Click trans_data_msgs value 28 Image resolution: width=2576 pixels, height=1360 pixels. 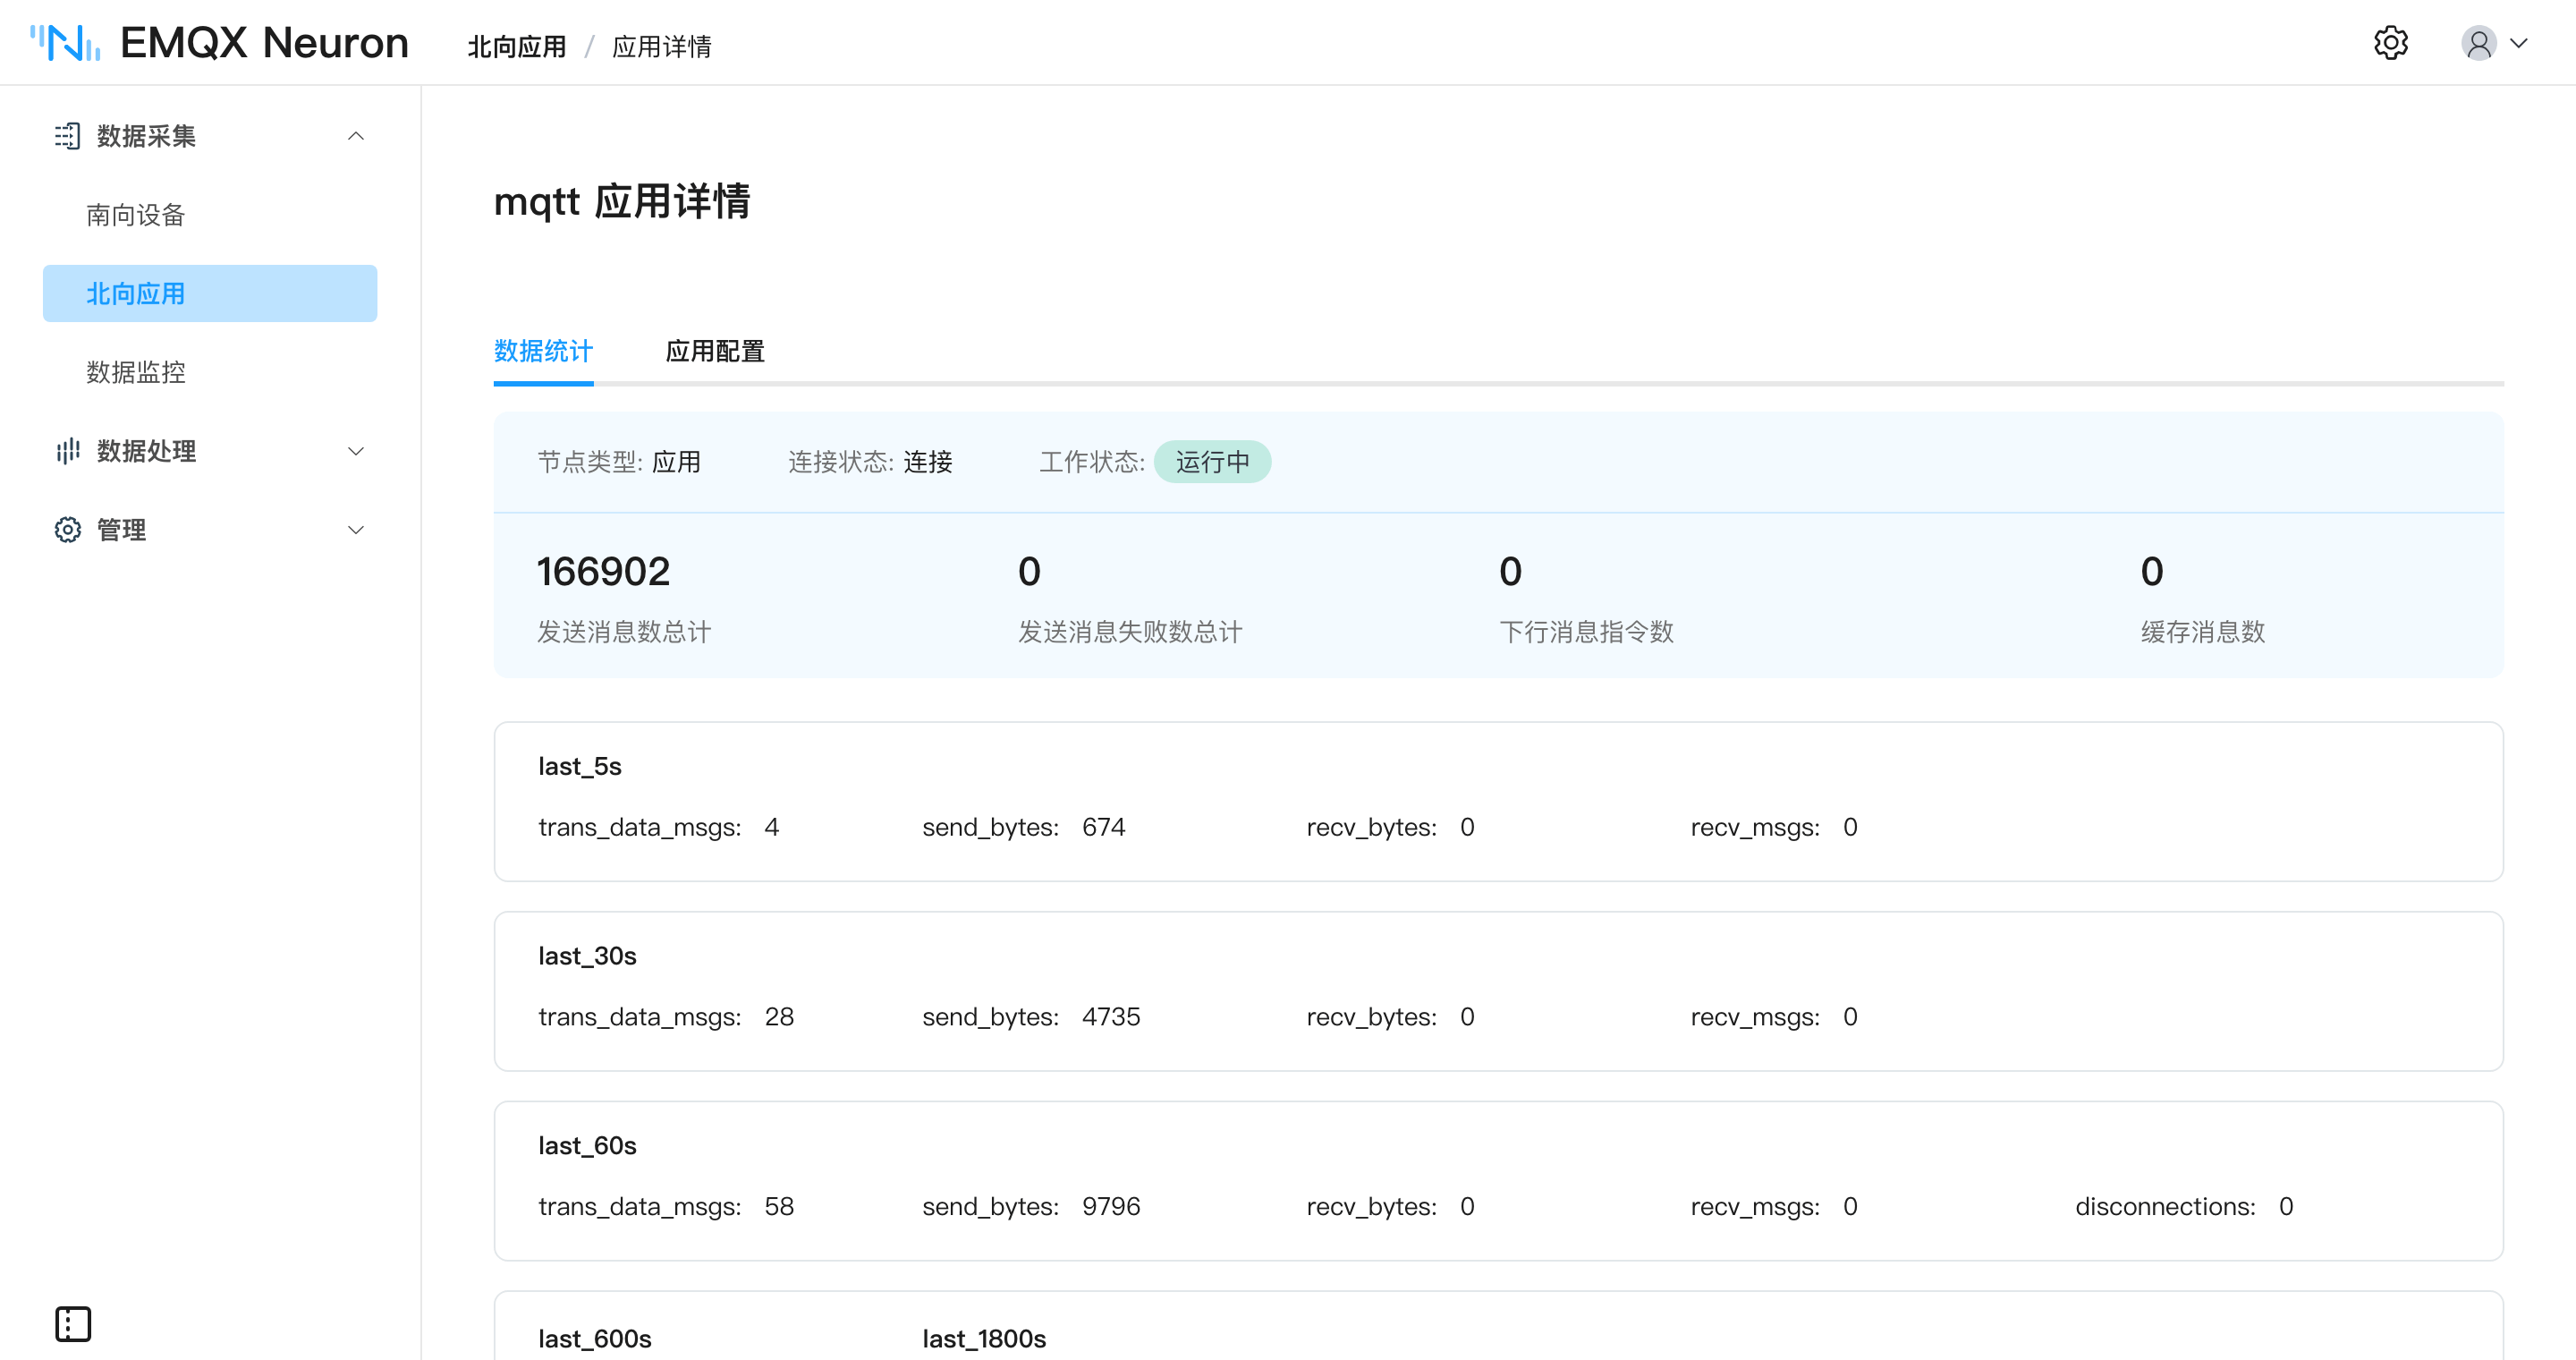click(x=779, y=1017)
